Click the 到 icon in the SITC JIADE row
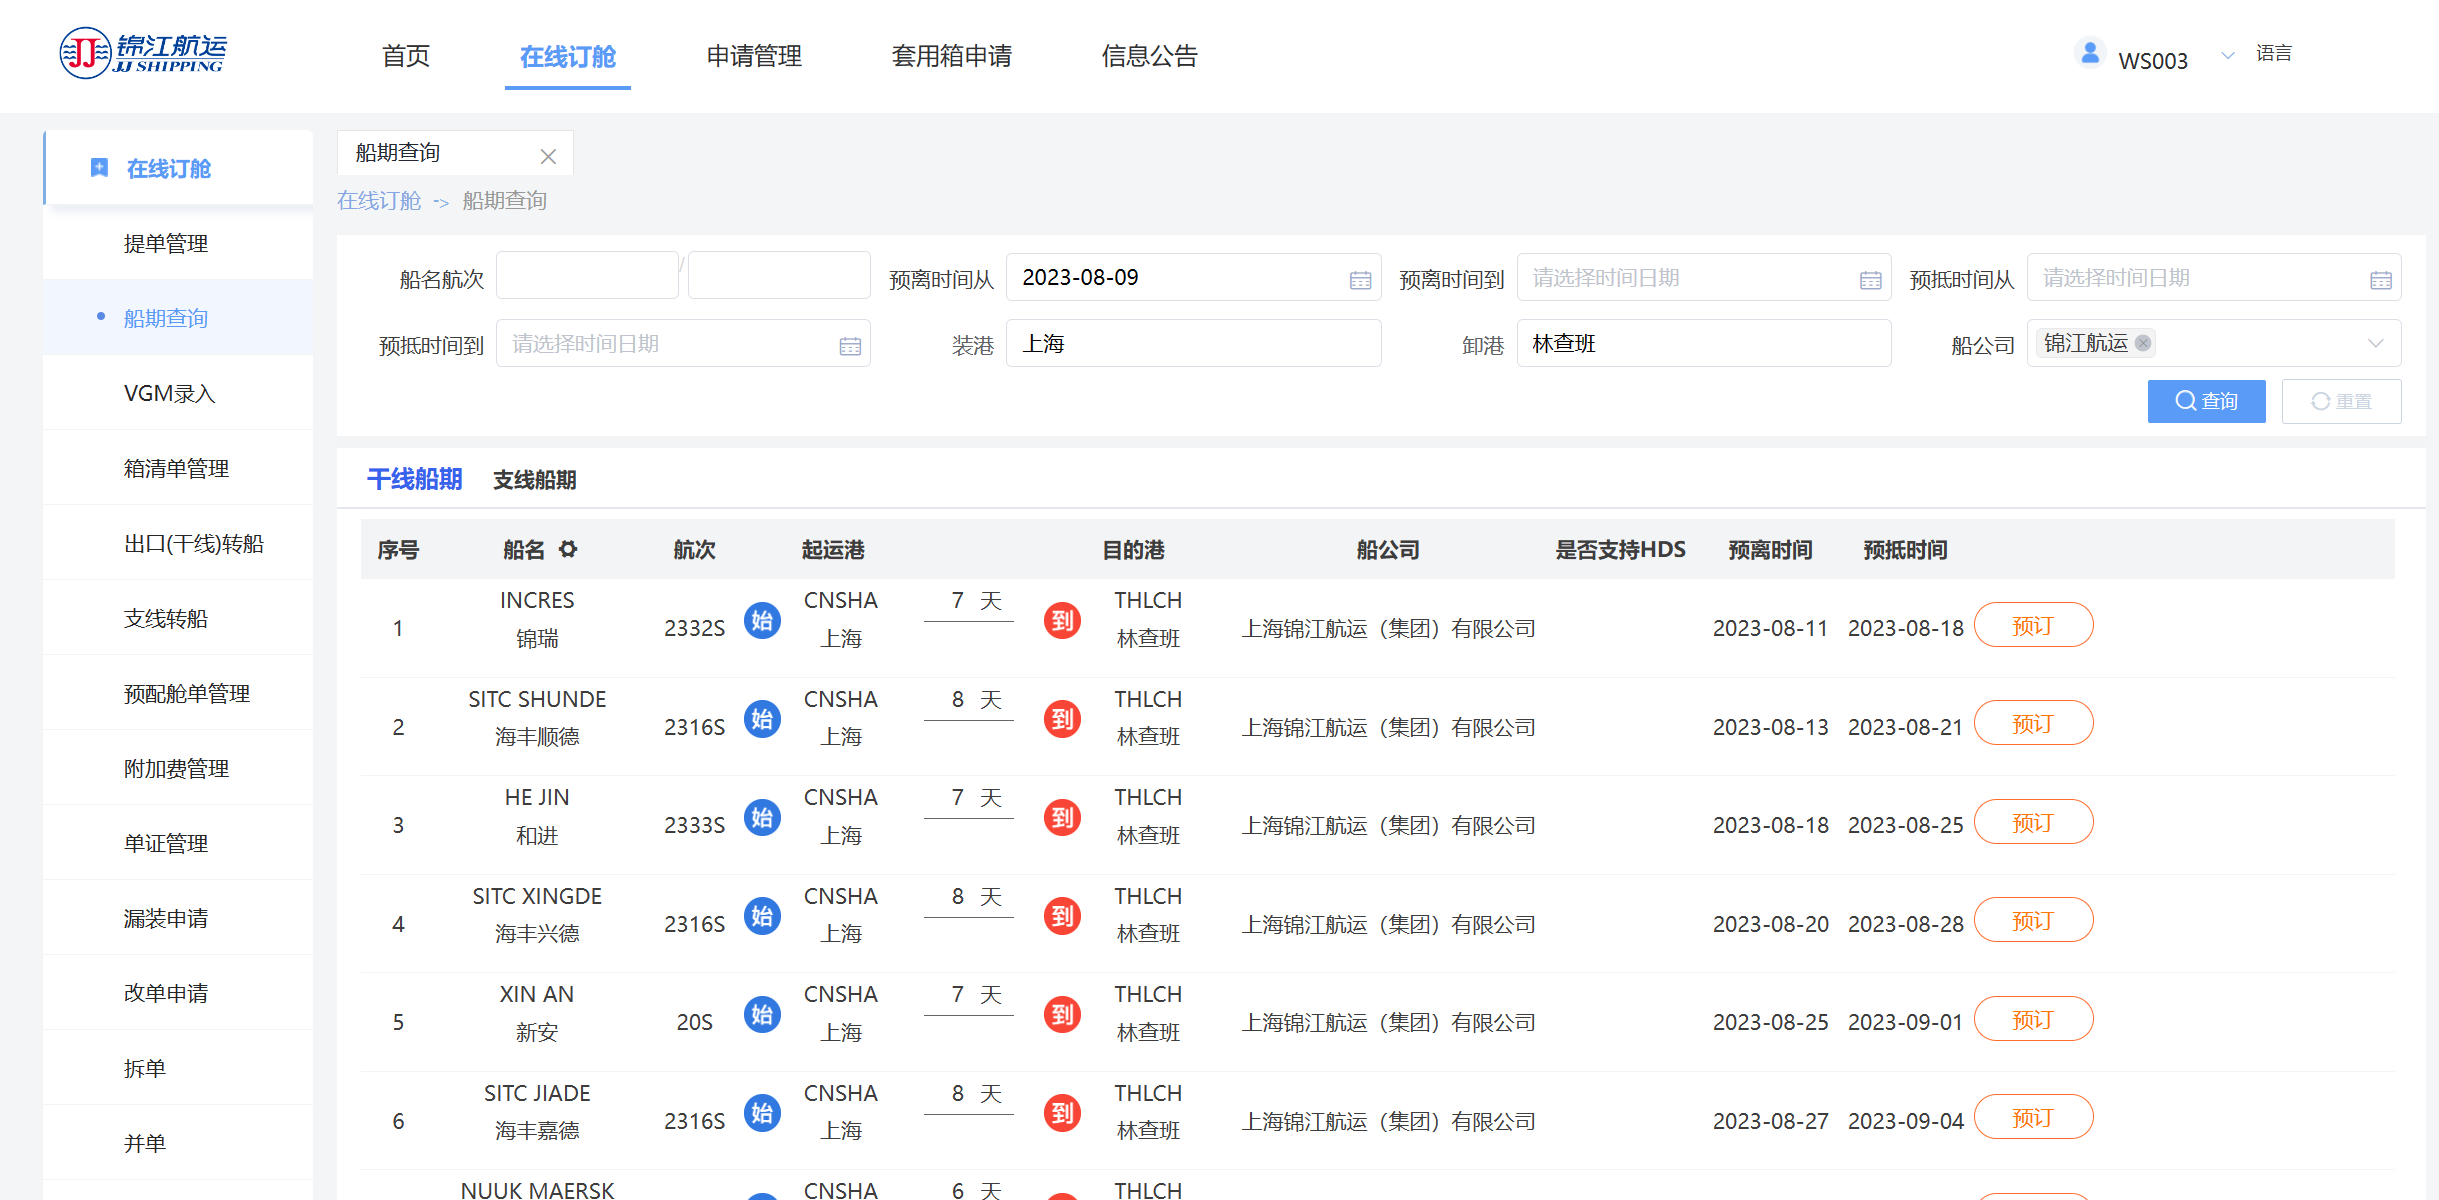Viewport: 2439px width, 1200px height. coord(1062,1112)
